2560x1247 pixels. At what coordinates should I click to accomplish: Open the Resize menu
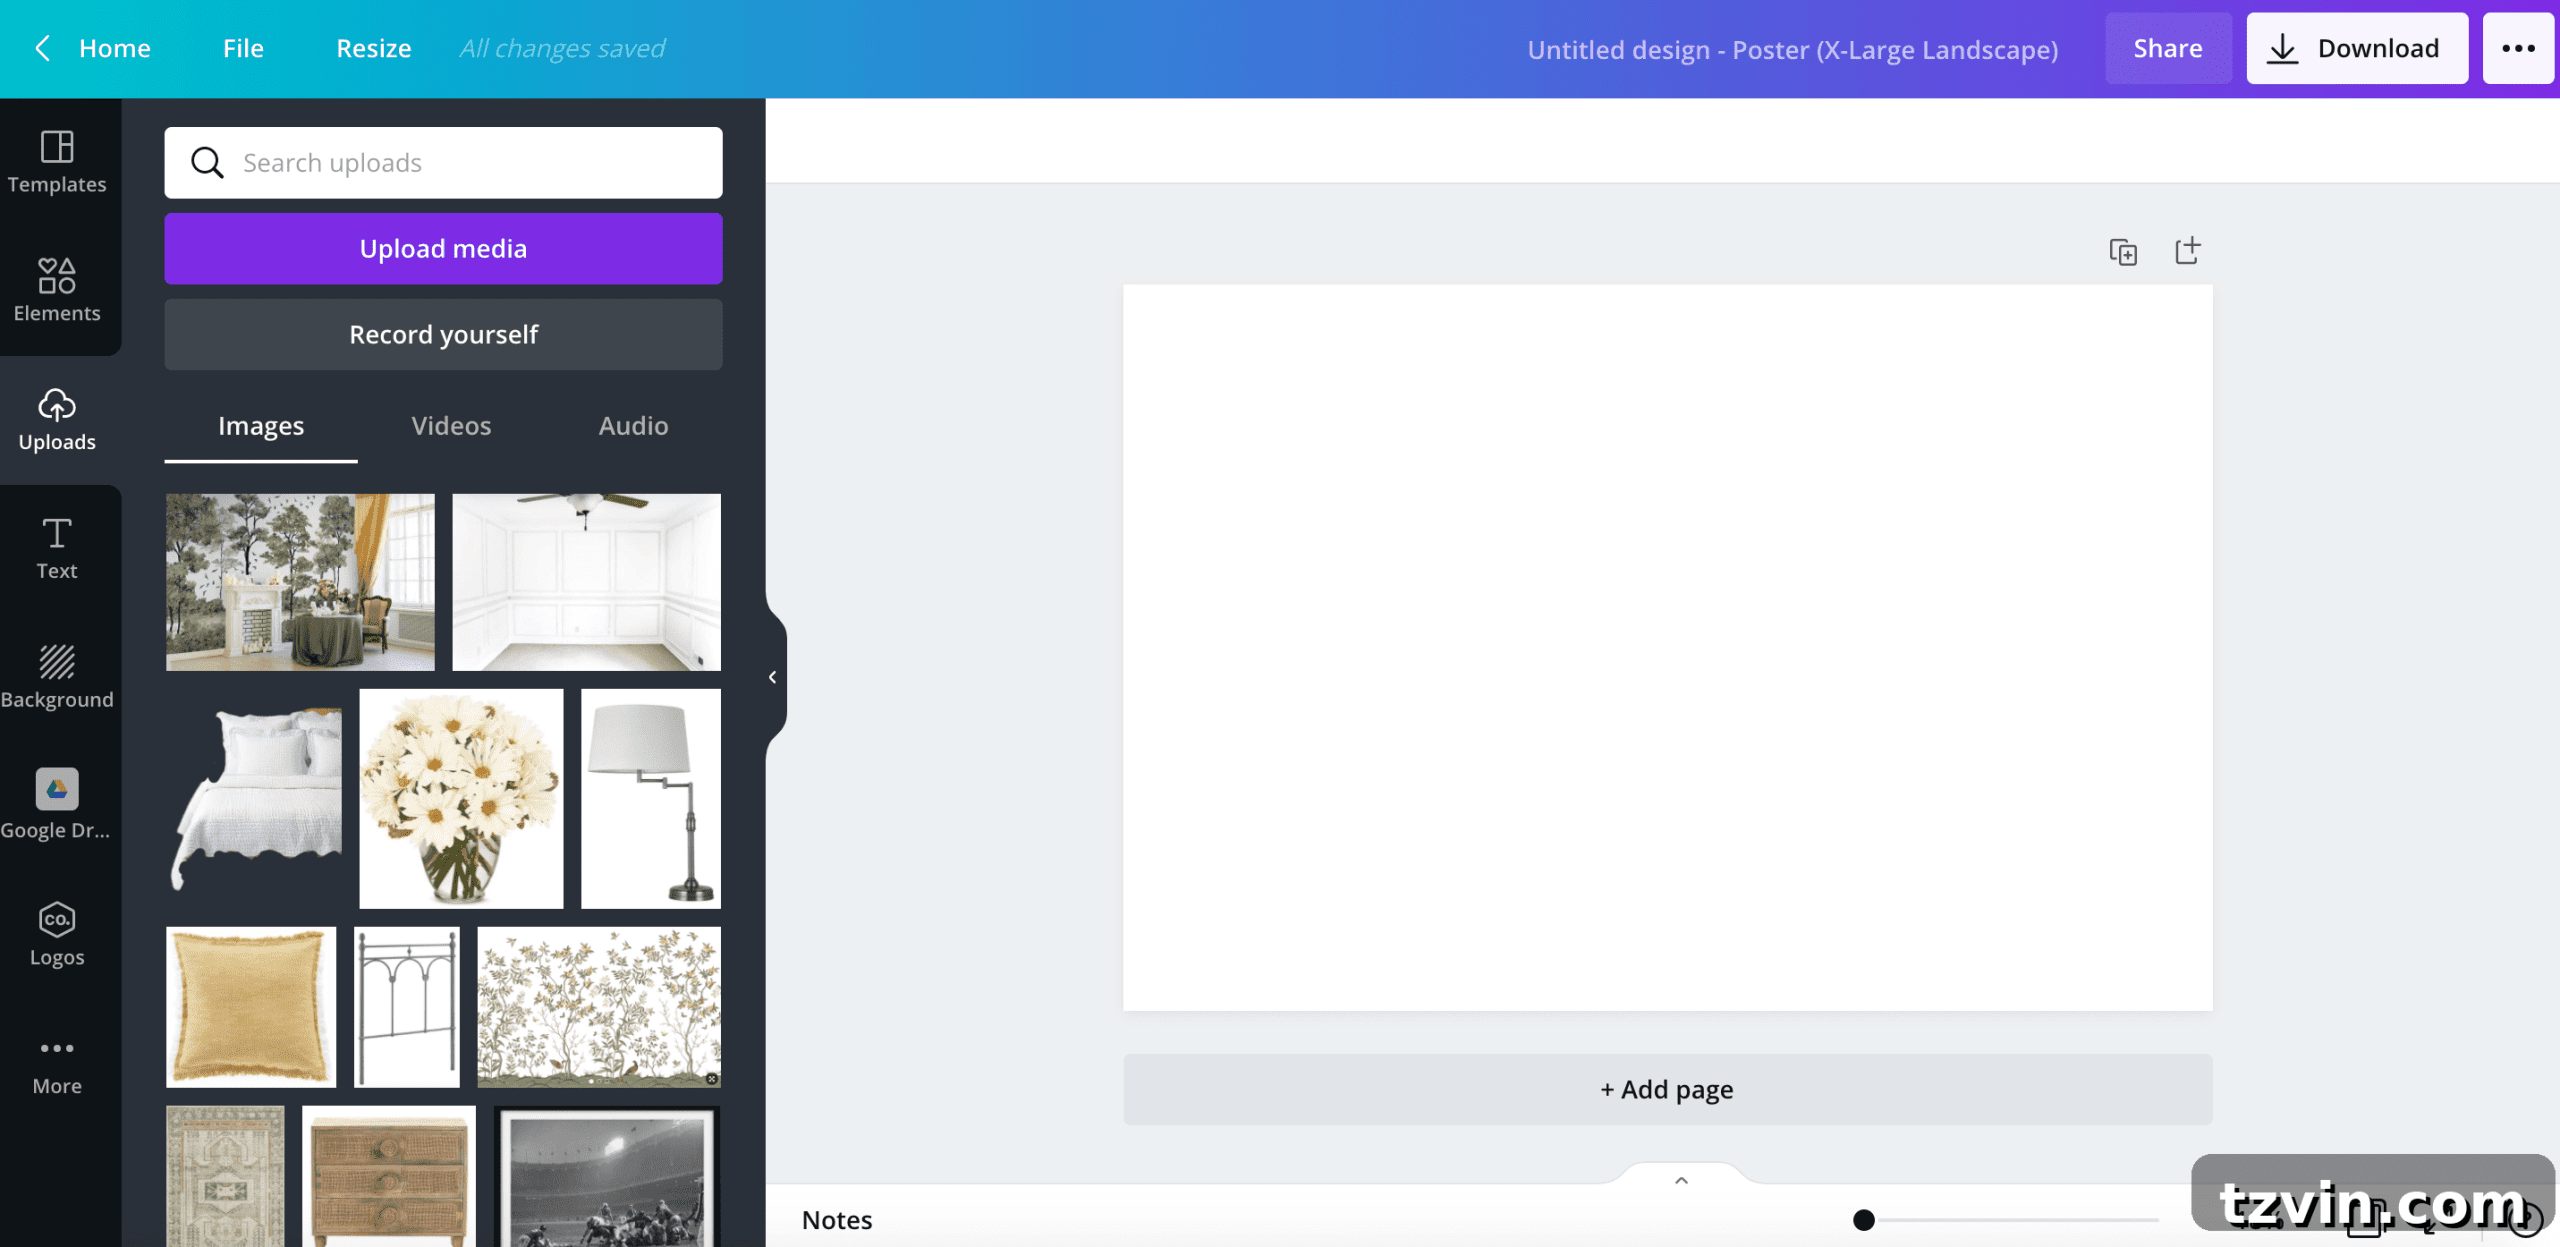coord(373,48)
